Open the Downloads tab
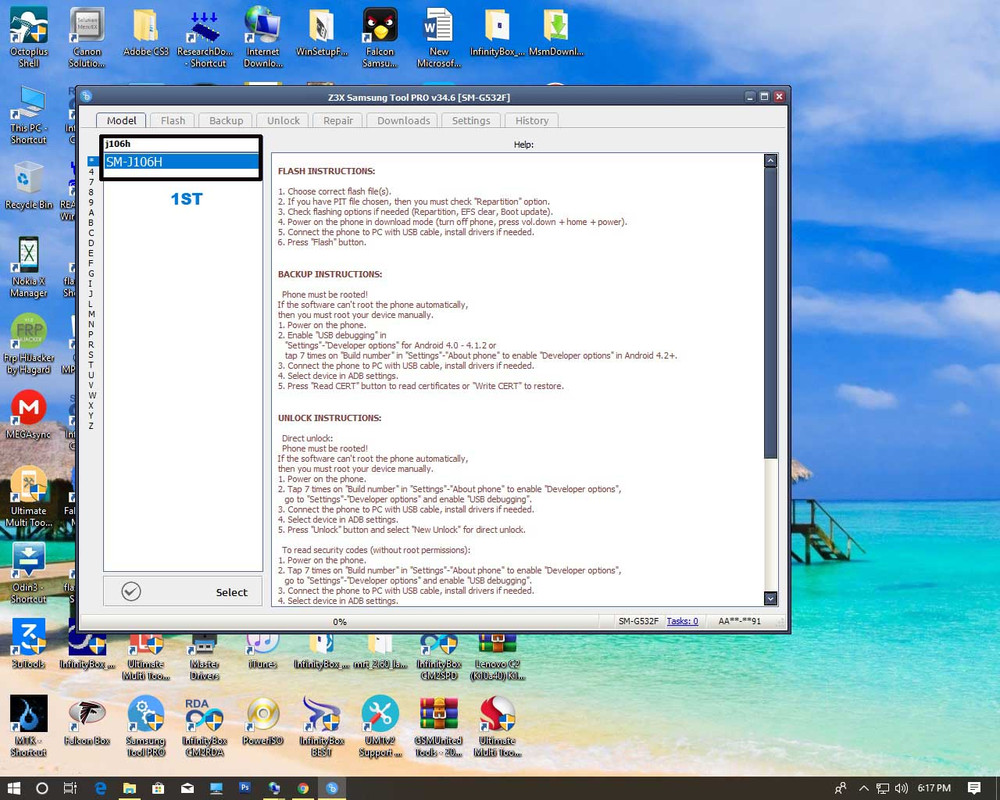Viewport: 1000px width, 800px height. pyautogui.click(x=403, y=121)
